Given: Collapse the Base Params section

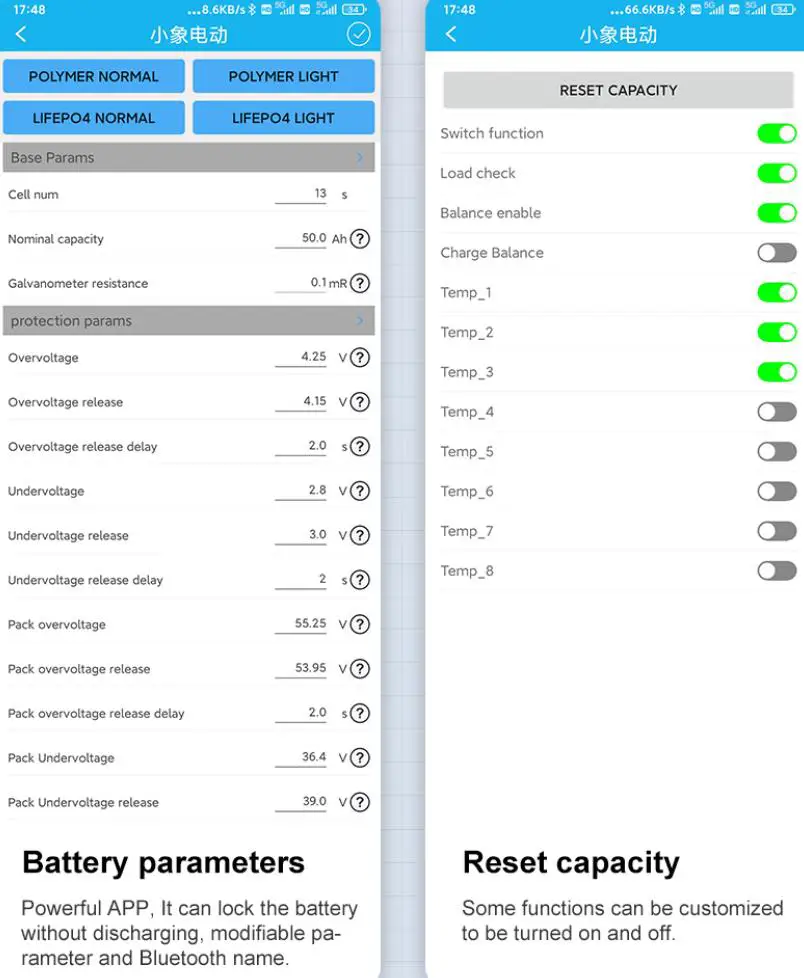Looking at the screenshot, I should tap(360, 158).
